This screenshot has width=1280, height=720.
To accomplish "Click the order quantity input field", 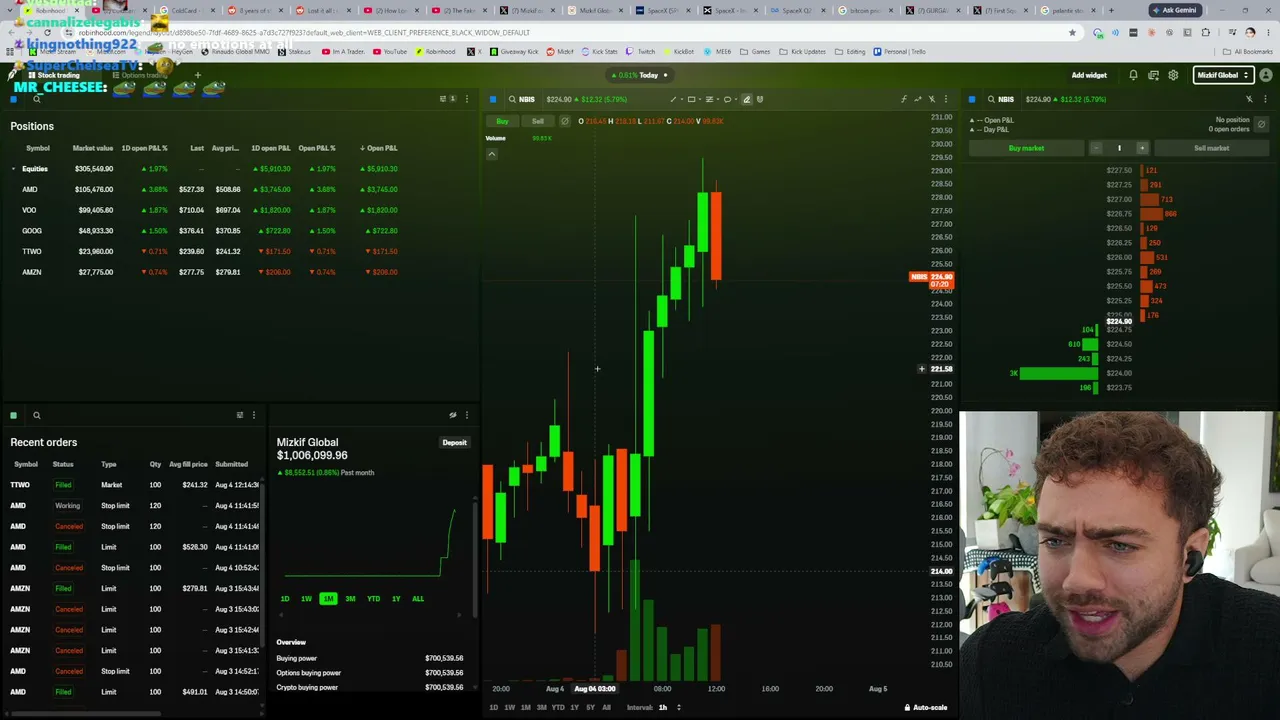I will 1119,148.
